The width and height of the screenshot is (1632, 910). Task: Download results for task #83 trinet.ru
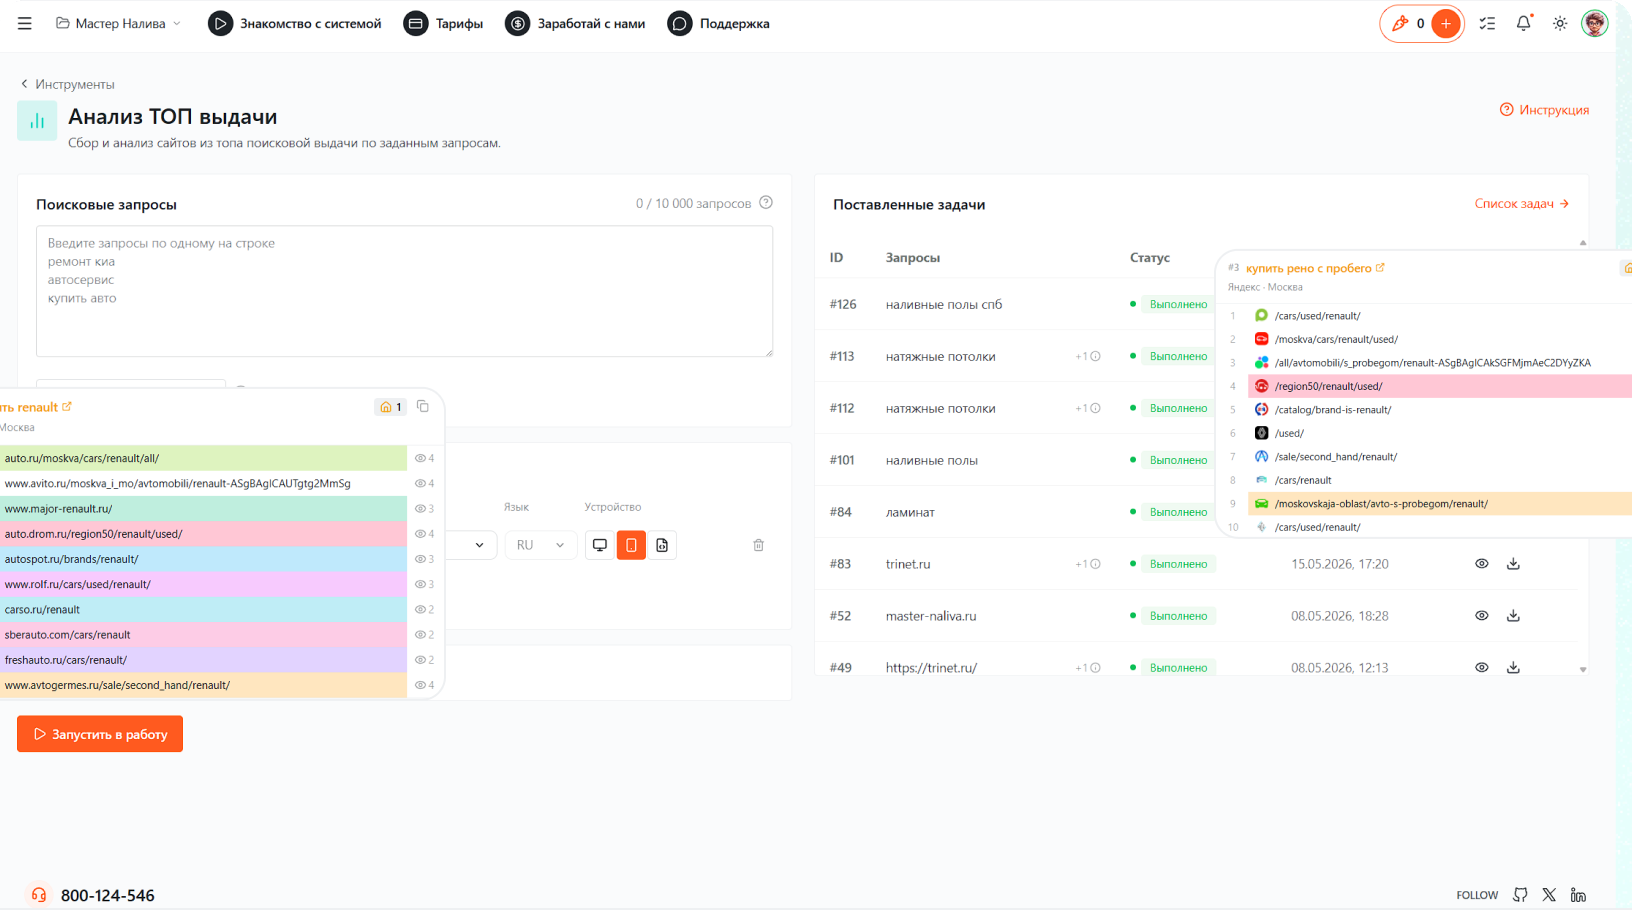click(1513, 564)
